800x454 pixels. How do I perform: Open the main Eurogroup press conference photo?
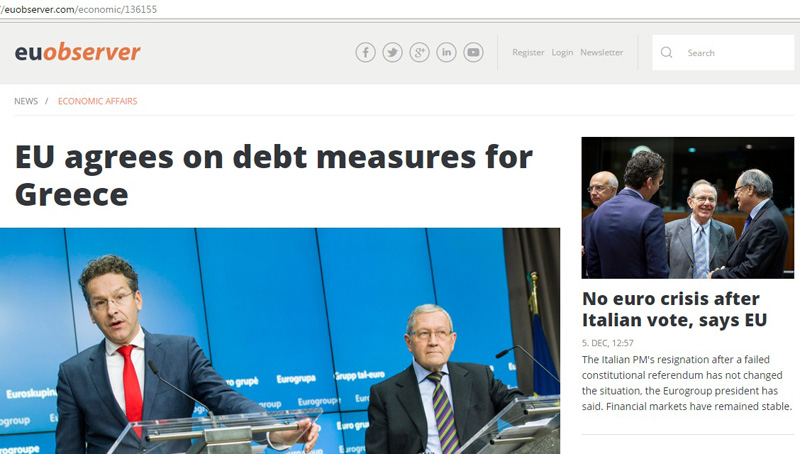(x=280, y=340)
